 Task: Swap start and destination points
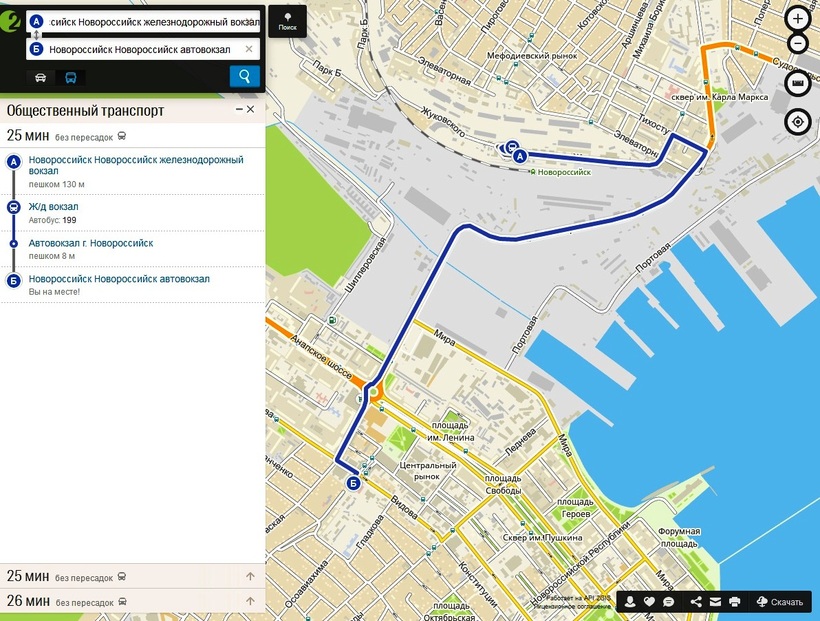37,35
